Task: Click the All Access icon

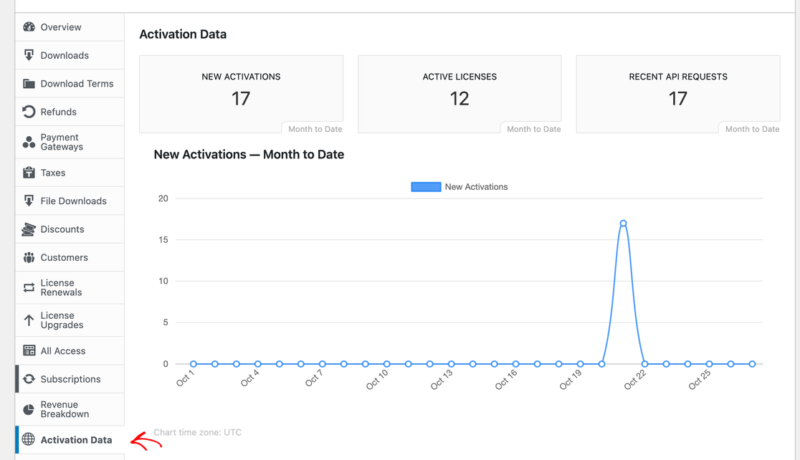Action: pos(29,351)
